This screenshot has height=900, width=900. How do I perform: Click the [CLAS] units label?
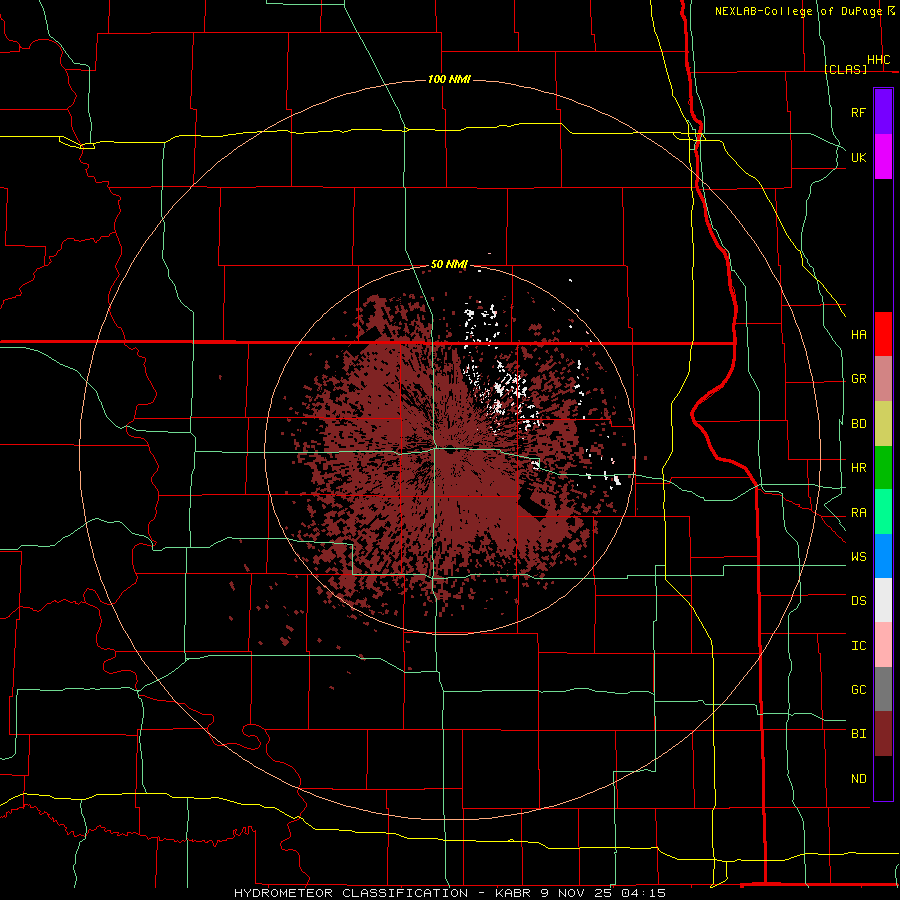(x=845, y=69)
